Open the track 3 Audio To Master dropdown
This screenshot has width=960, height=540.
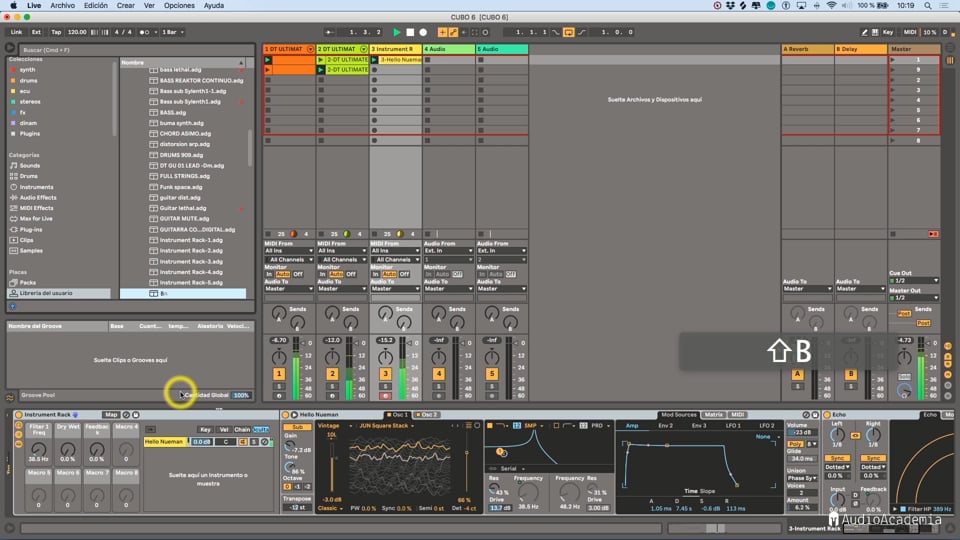[396, 289]
